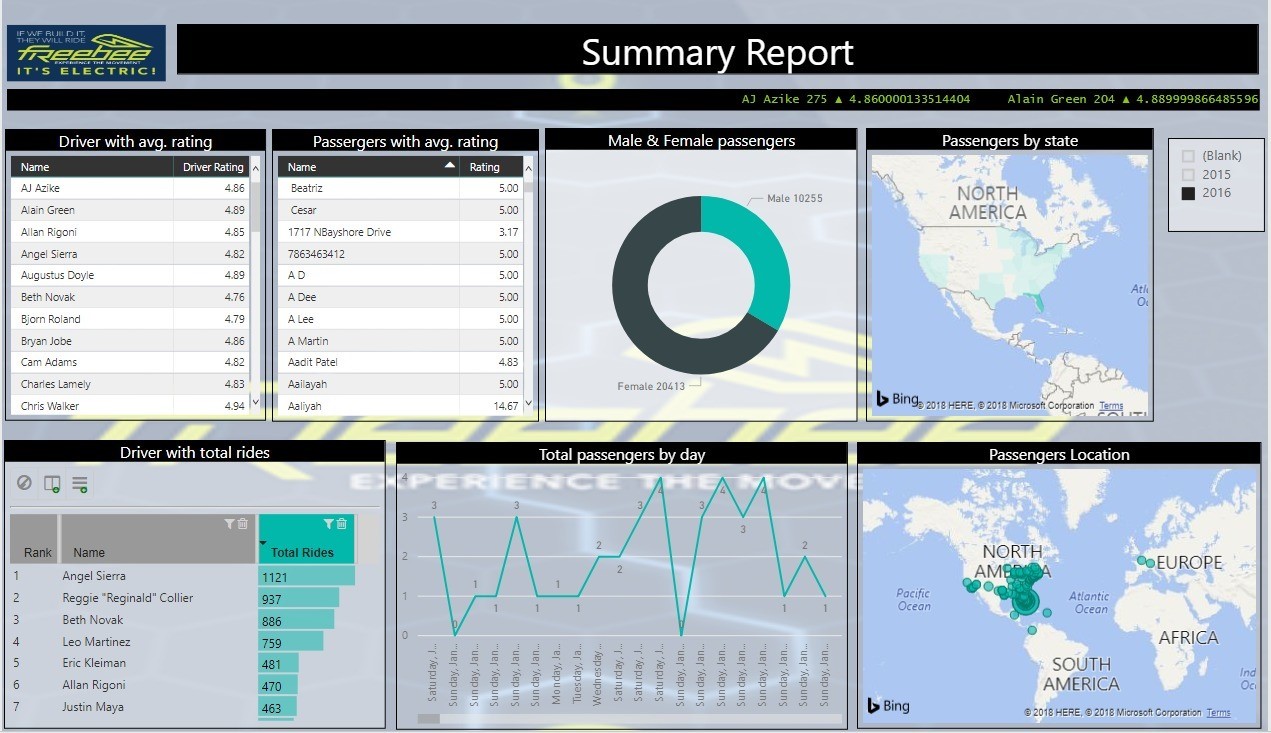Enable the 2015 year filter
This screenshot has height=733, width=1271.
[x=1188, y=175]
